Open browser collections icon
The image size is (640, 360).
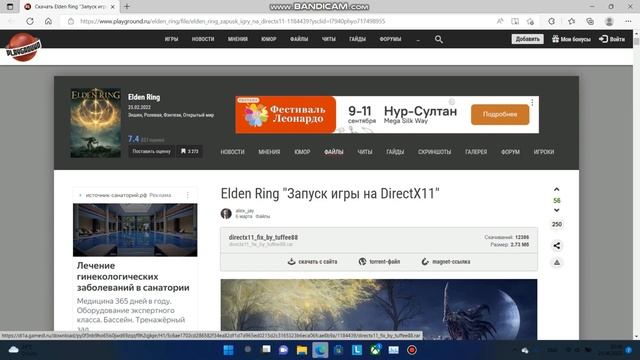(x=590, y=21)
